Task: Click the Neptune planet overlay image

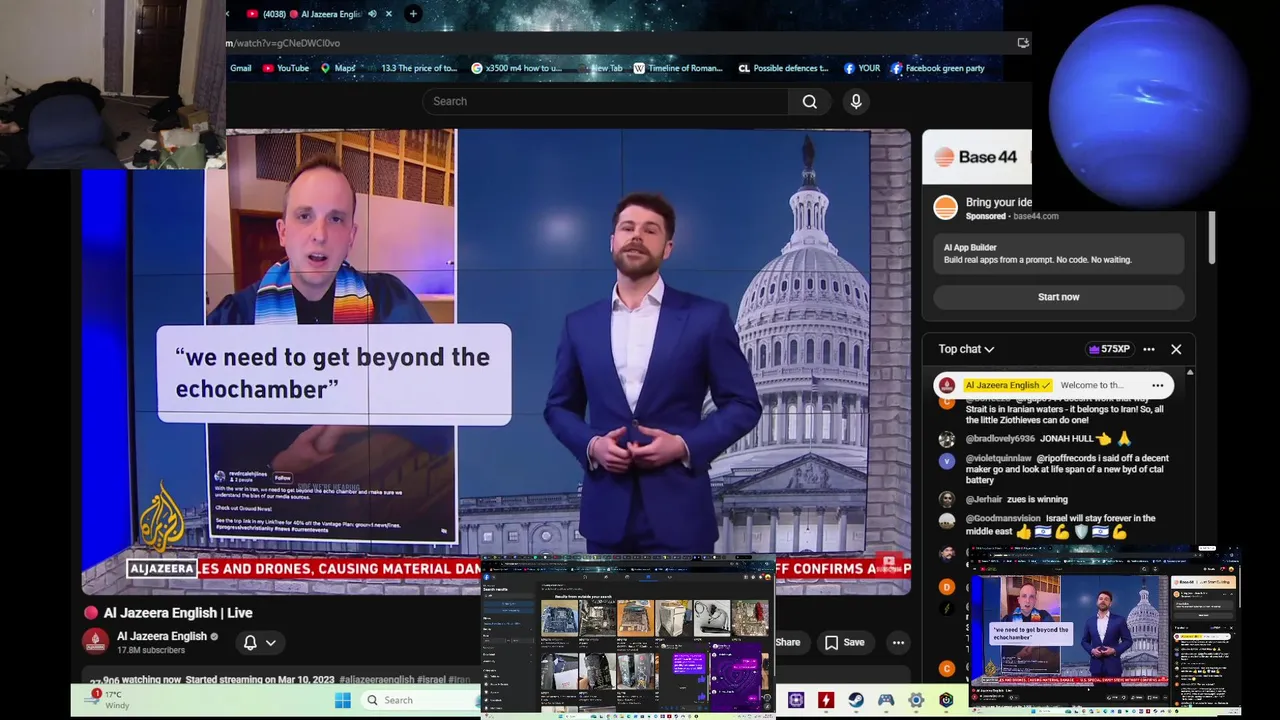Action: tap(1150, 105)
